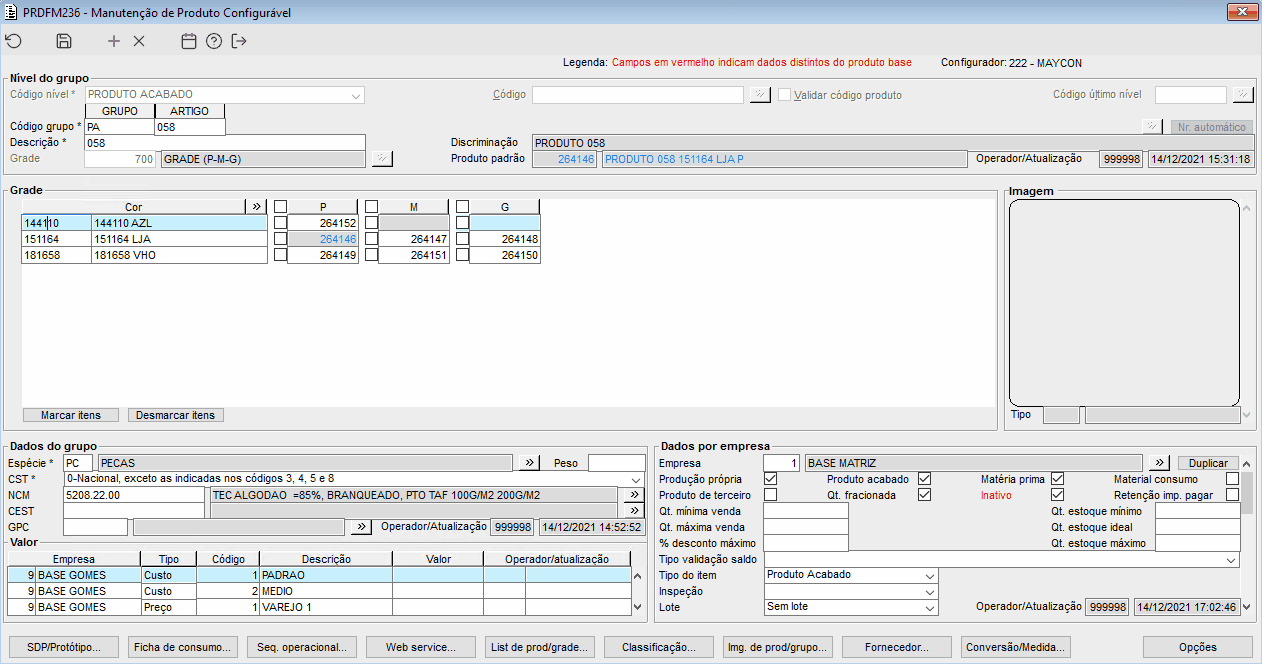
Task: Open Classificação... button
Action: tap(660, 647)
